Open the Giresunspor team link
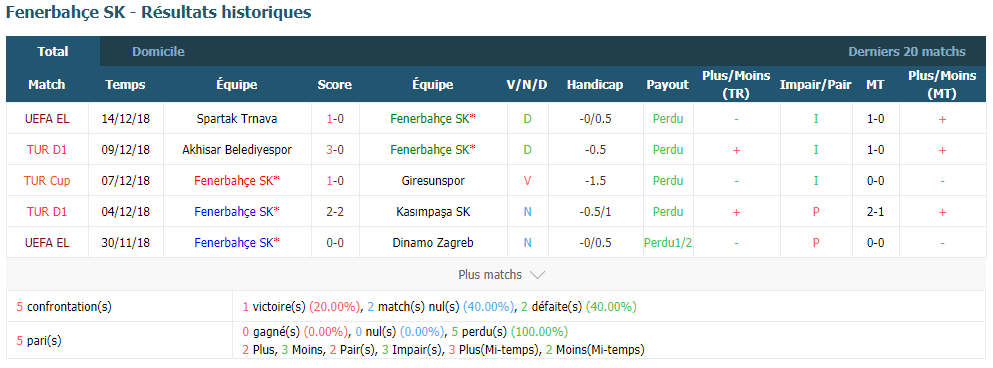 click(x=433, y=181)
